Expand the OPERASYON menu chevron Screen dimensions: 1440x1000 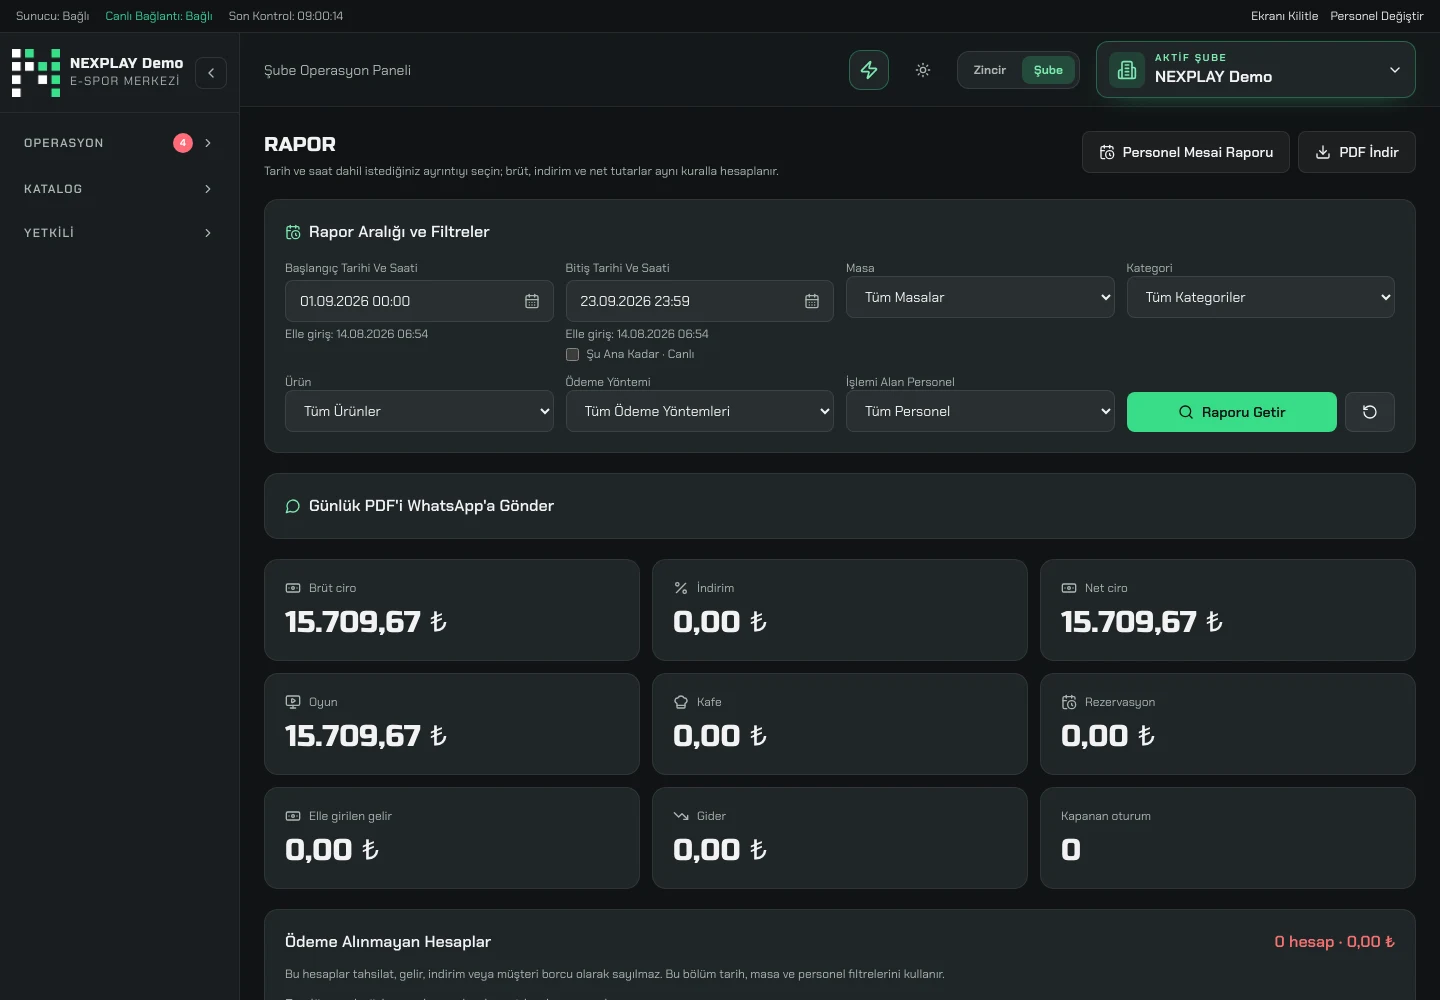[x=208, y=143]
